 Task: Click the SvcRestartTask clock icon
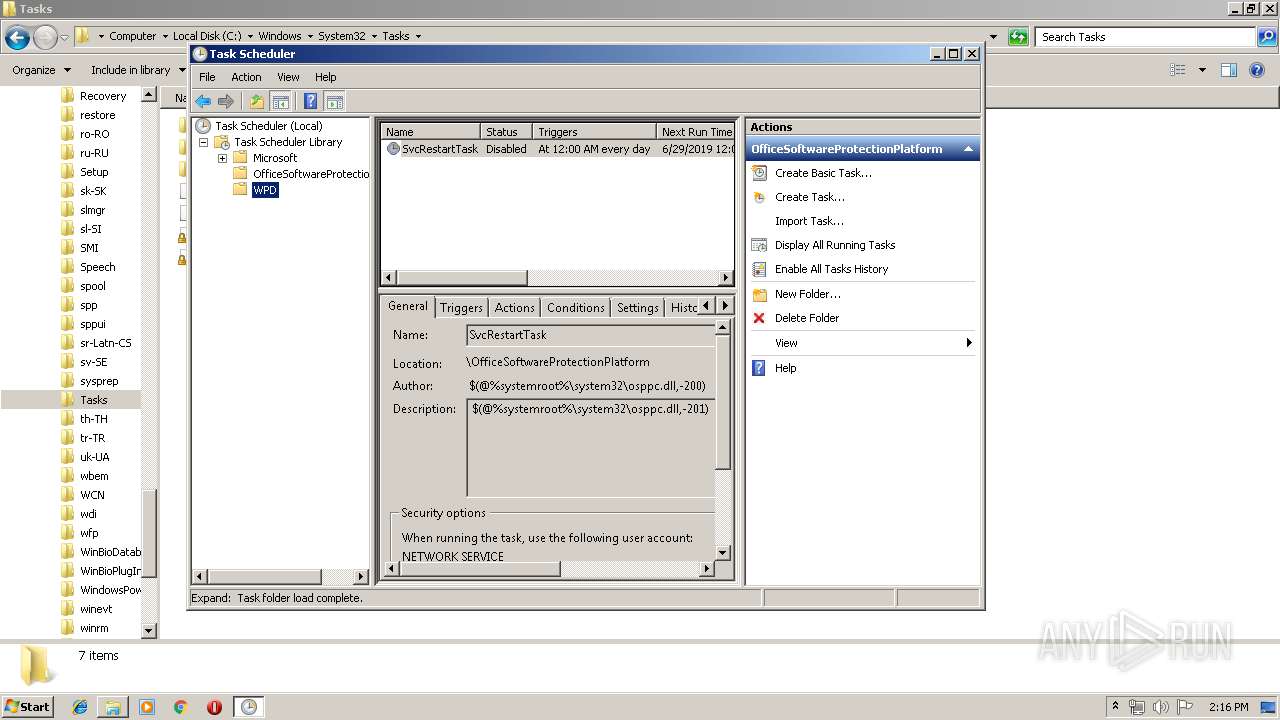click(x=393, y=149)
